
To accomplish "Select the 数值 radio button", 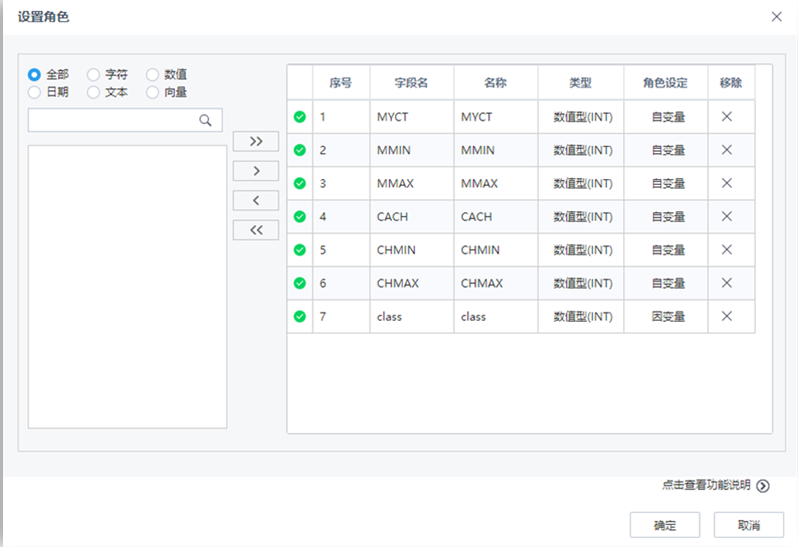I will pos(153,75).
